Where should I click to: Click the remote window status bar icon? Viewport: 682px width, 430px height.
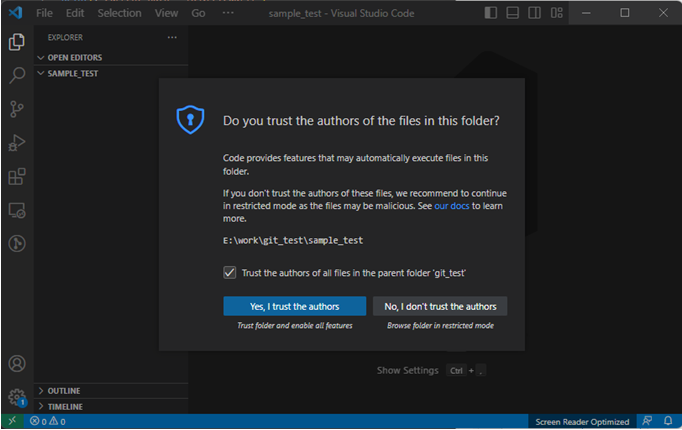[12, 421]
